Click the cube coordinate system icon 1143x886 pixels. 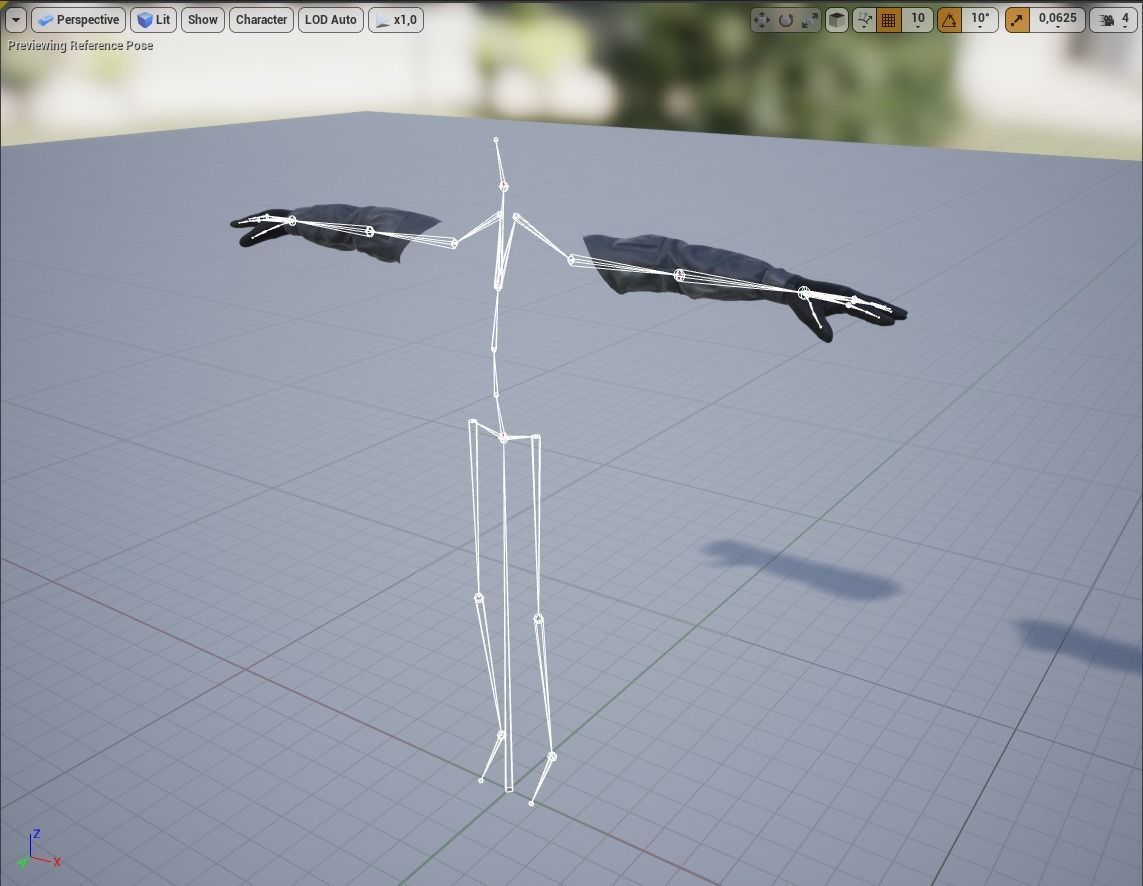click(x=837, y=20)
